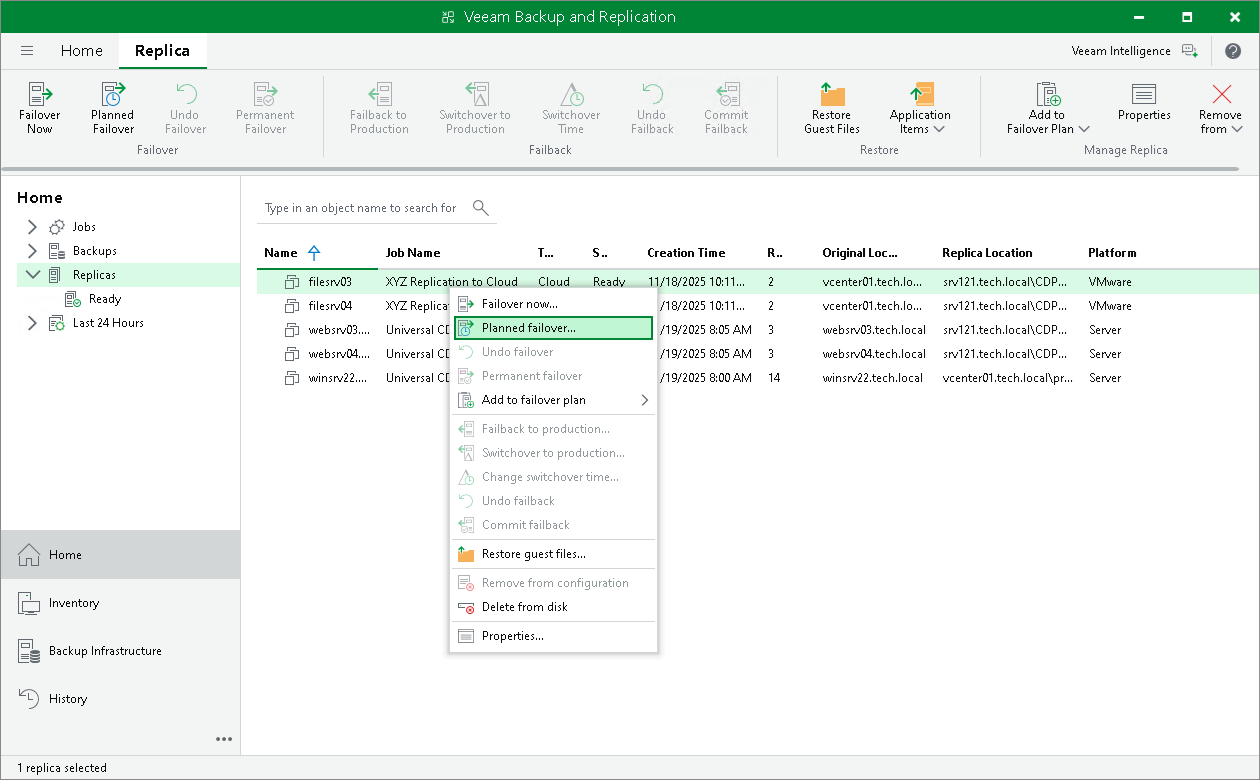Select the Ready node under Replicas
The width and height of the screenshot is (1260, 780).
[104, 299]
